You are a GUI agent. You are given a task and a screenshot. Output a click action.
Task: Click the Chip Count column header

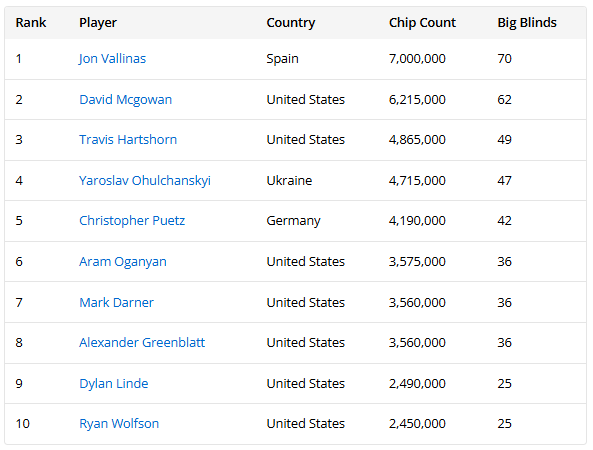pyautogui.click(x=422, y=23)
